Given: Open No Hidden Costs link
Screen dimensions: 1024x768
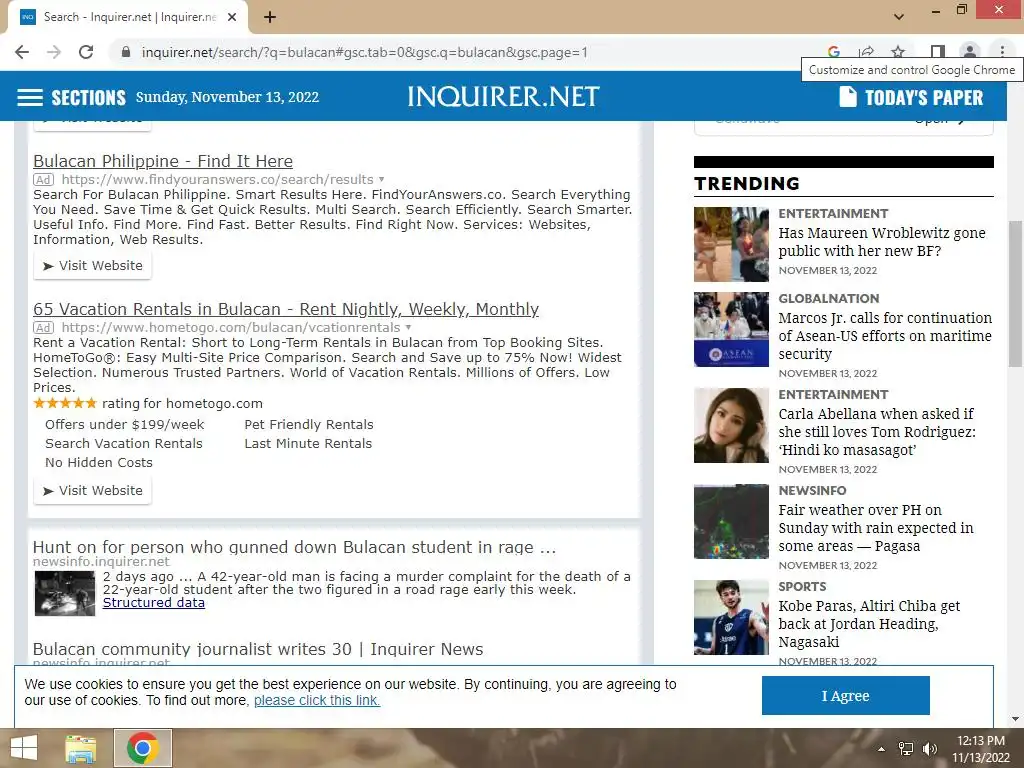Looking at the screenshot, I should point(99,462).
